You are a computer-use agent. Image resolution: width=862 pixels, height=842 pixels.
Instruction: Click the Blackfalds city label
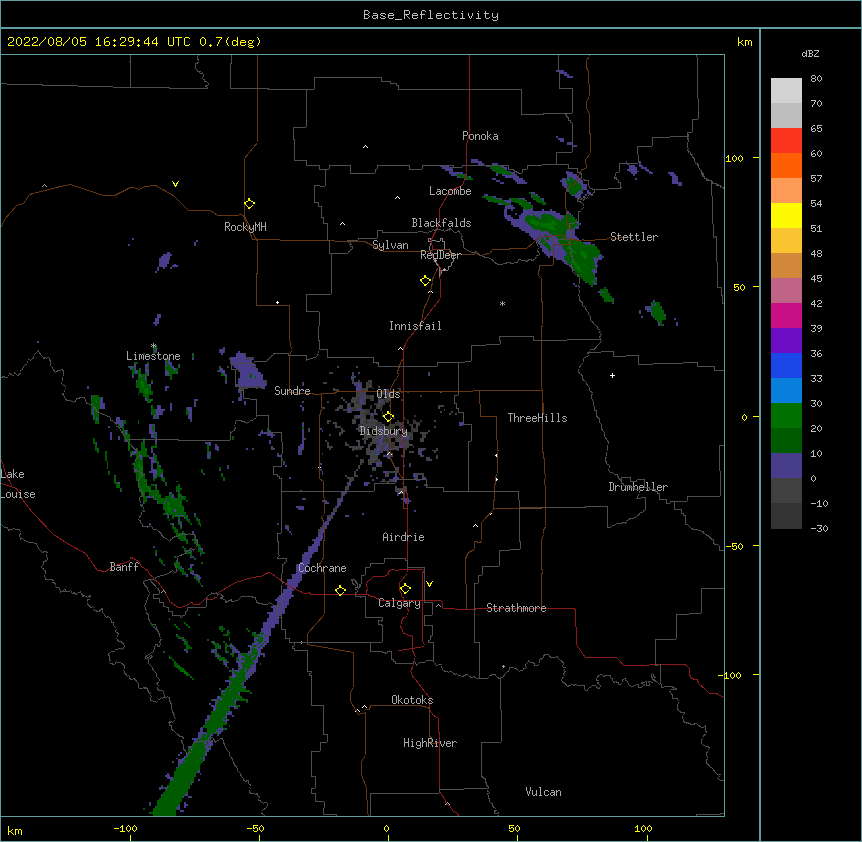point(441,223)
